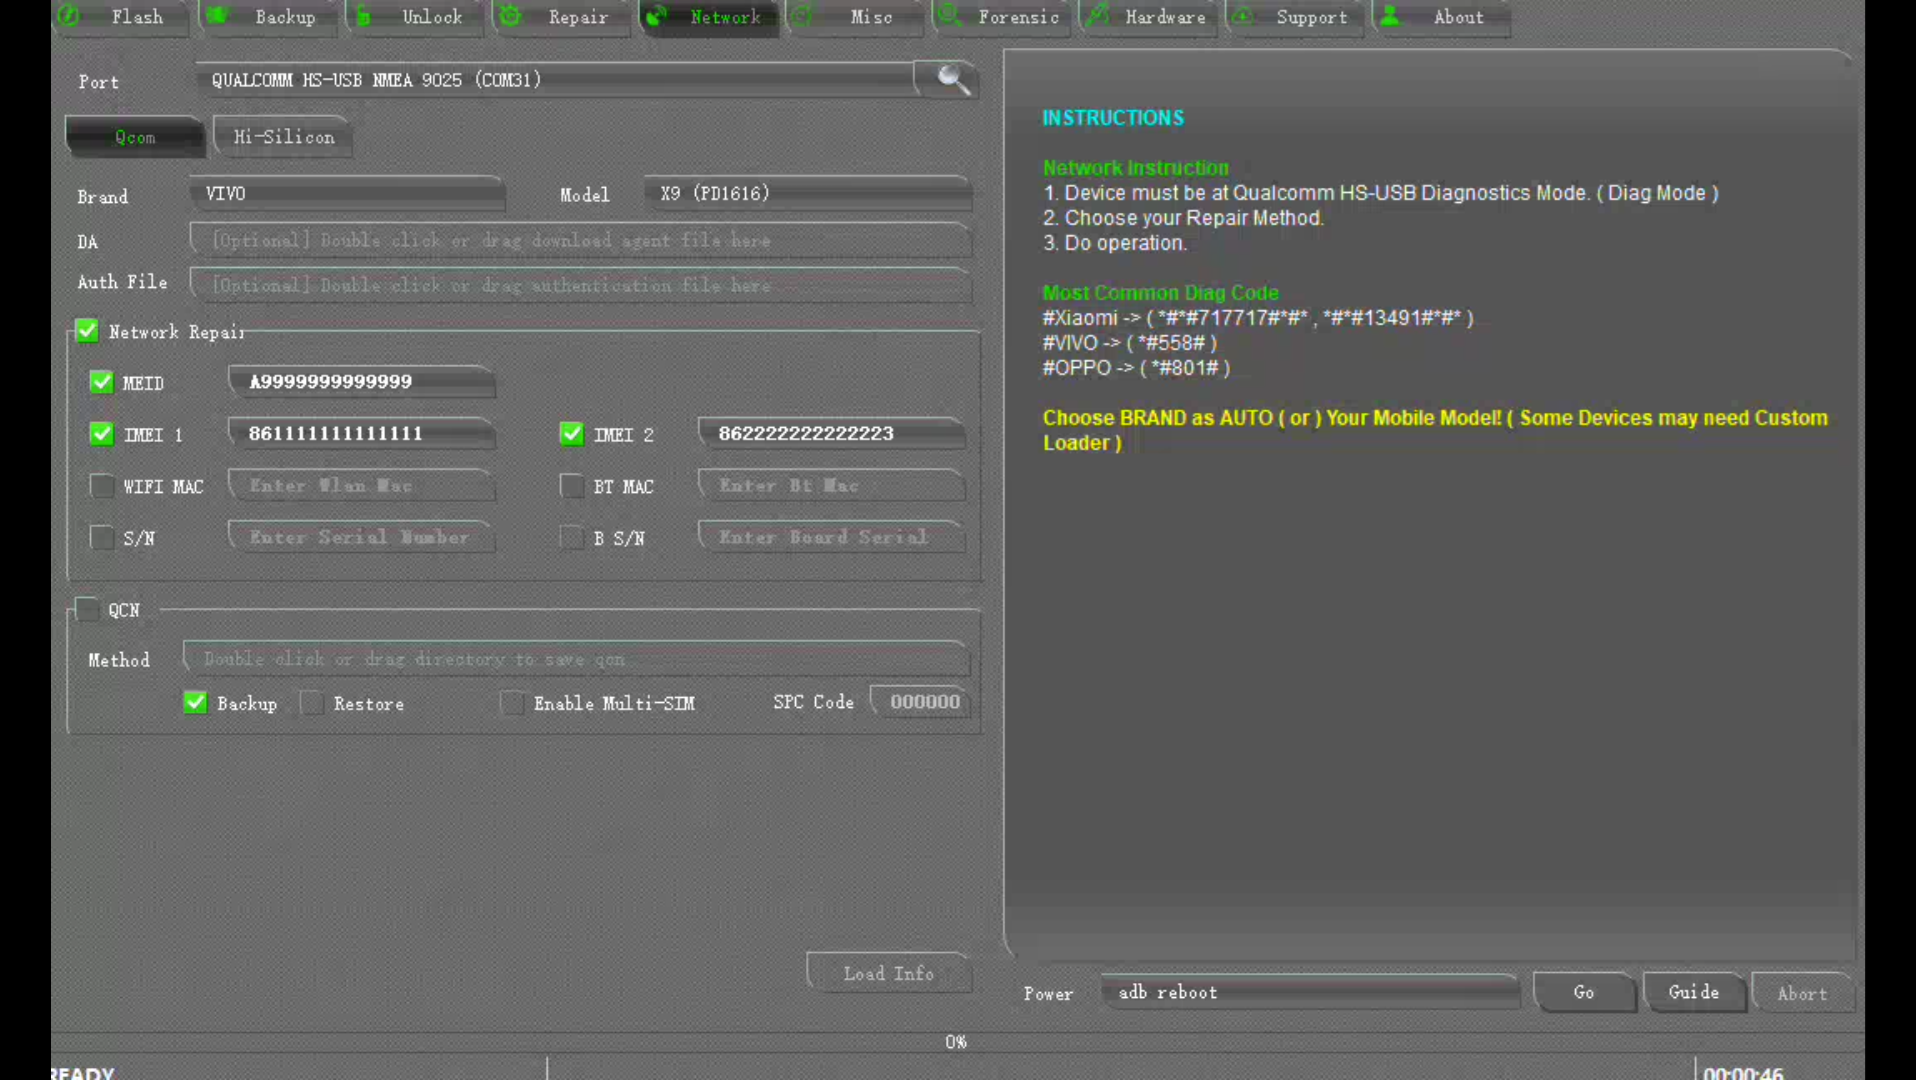
Task: Click the Flash tab icon
Action: tap(69, 16)
